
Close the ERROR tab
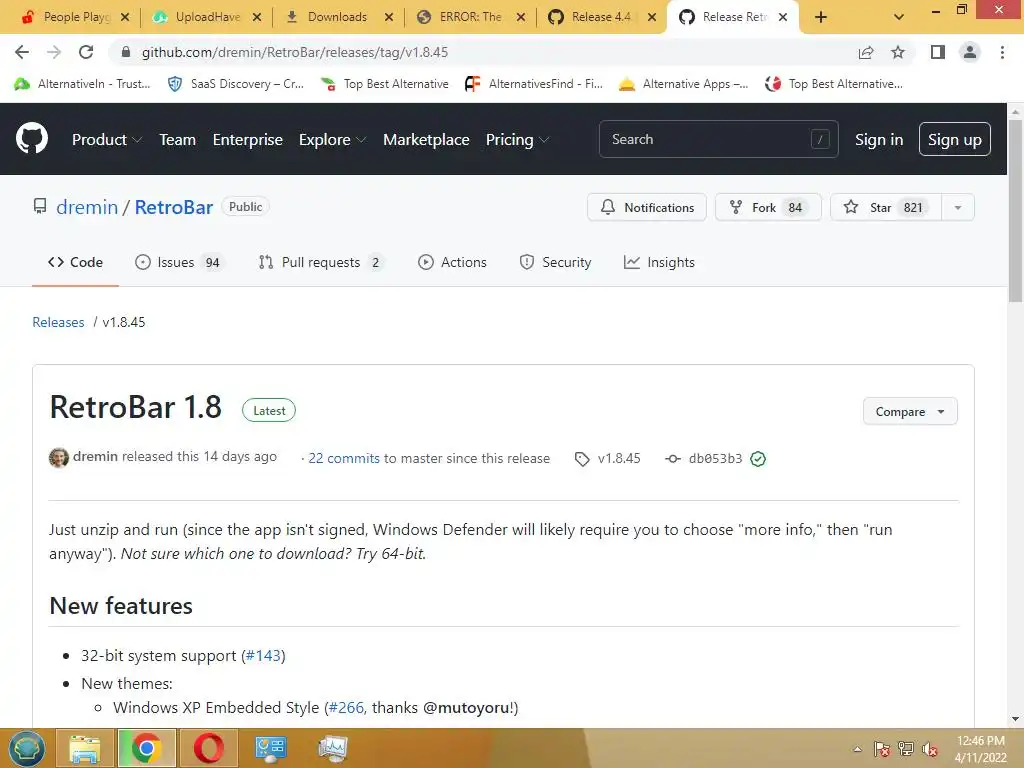pyautogui.click(x=520, y=17)
